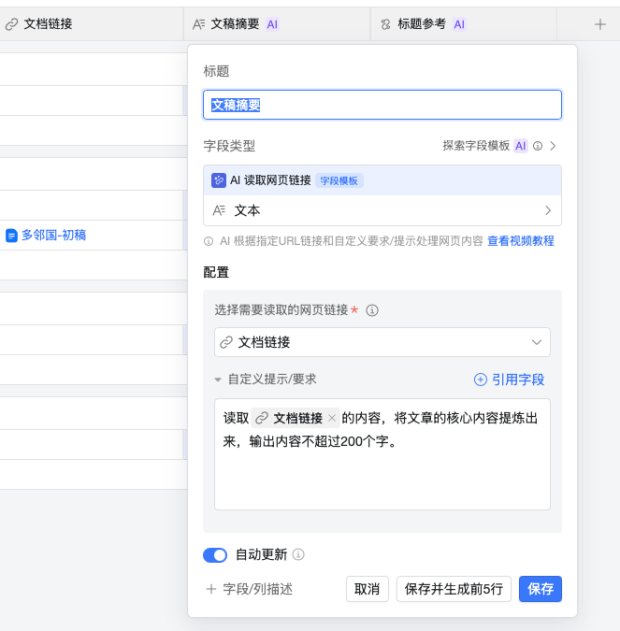Click info icon next to 选择需要读取的网页链接

click(x=372, y=310)
